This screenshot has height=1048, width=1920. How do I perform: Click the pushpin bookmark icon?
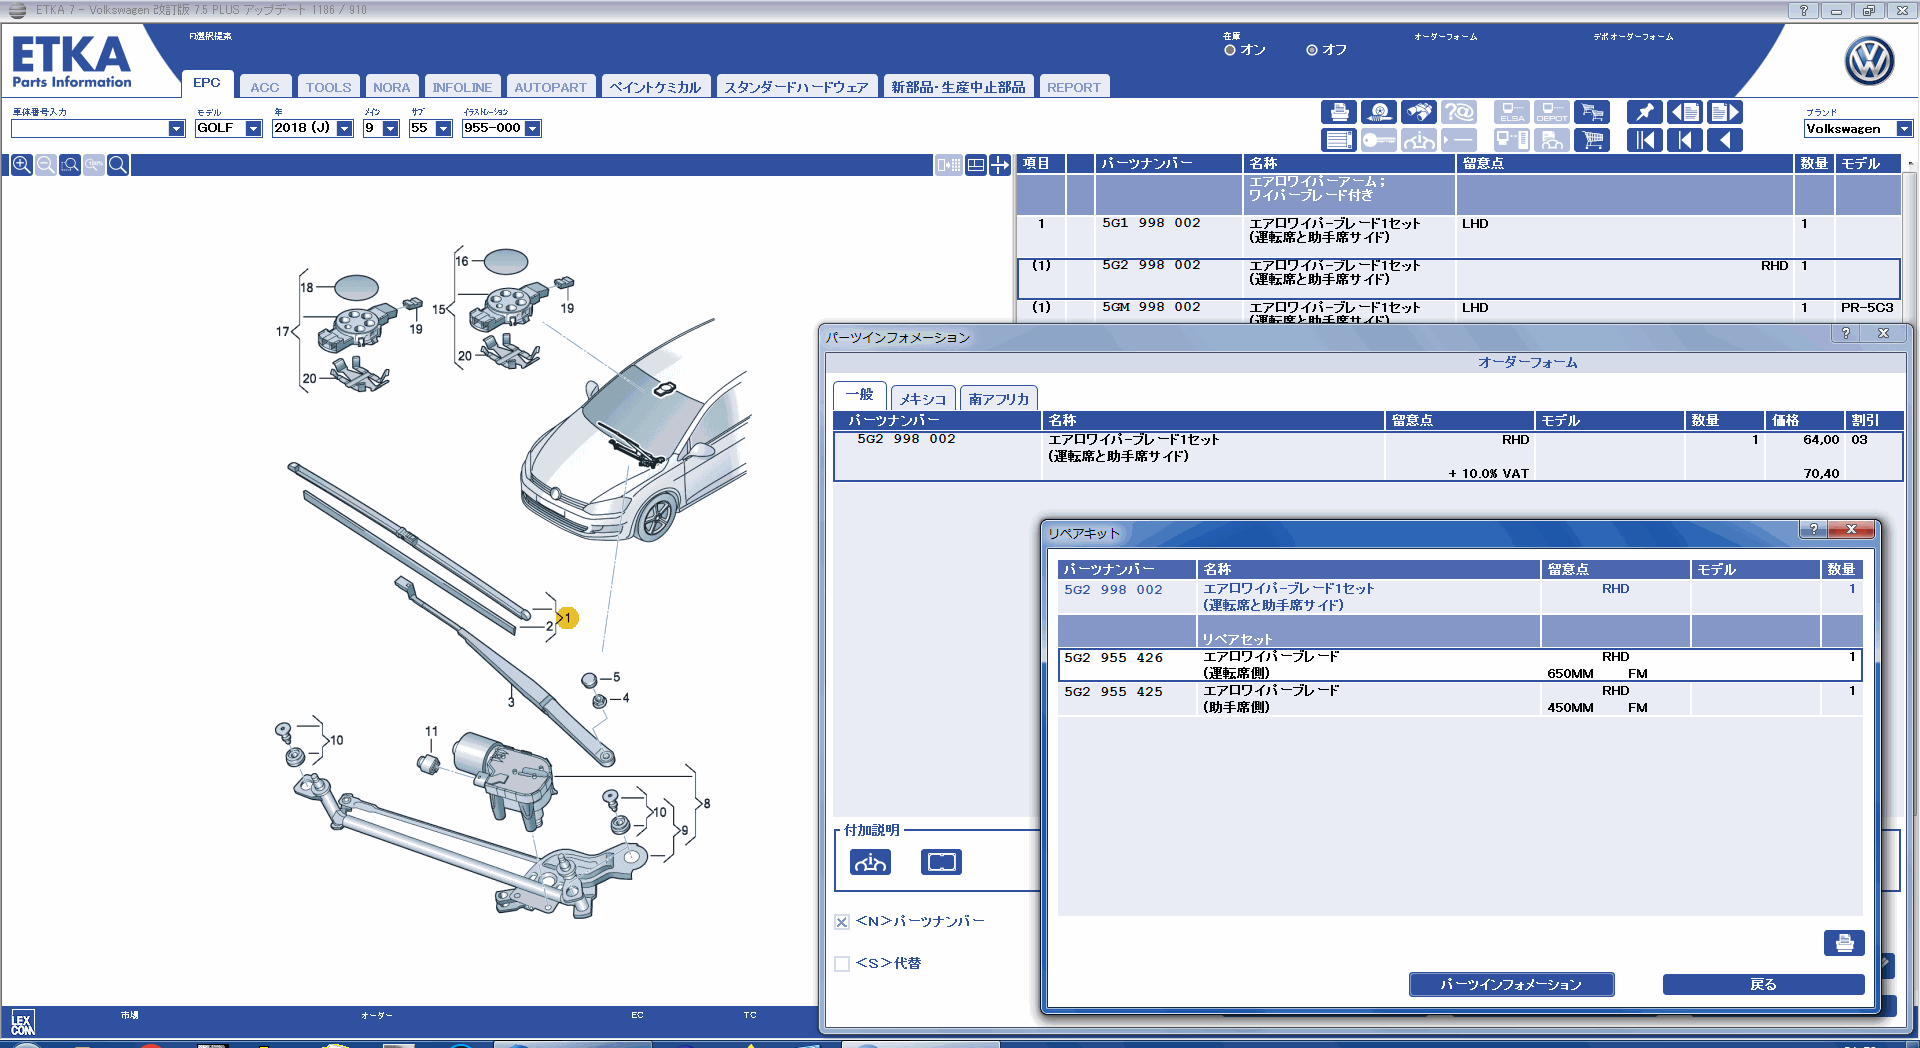pos(1645,112)
